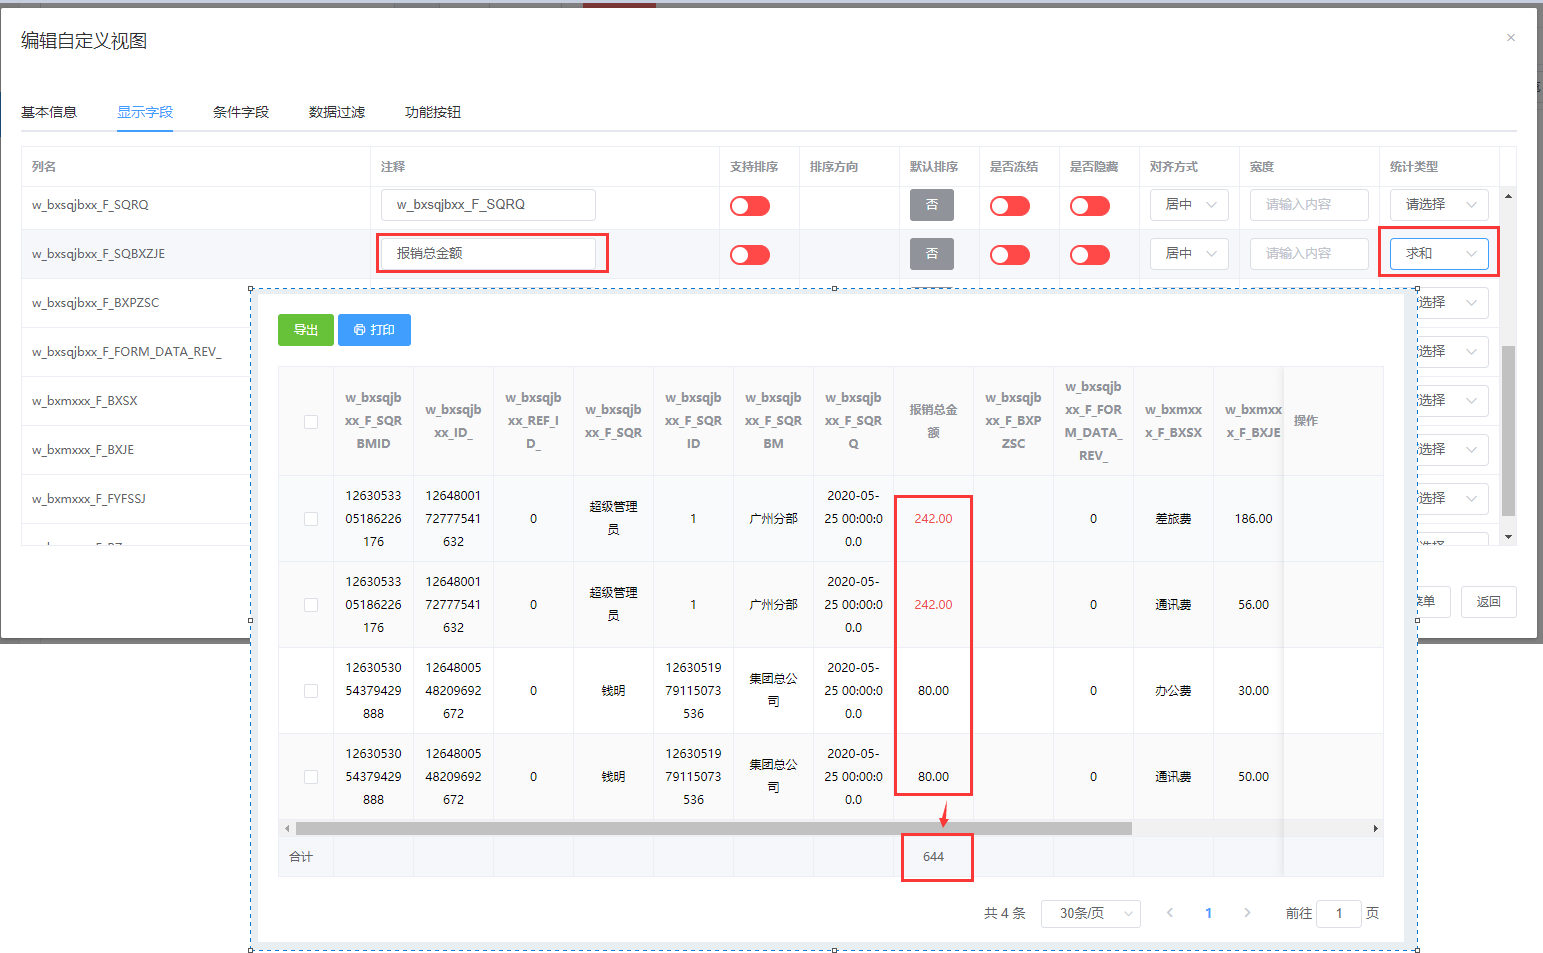Toggle 是否隐藏 for w_bxsqjbxx_F_SQRQ row
1543x953 pixels.
pyautogui.click(x=1089, y=206)
